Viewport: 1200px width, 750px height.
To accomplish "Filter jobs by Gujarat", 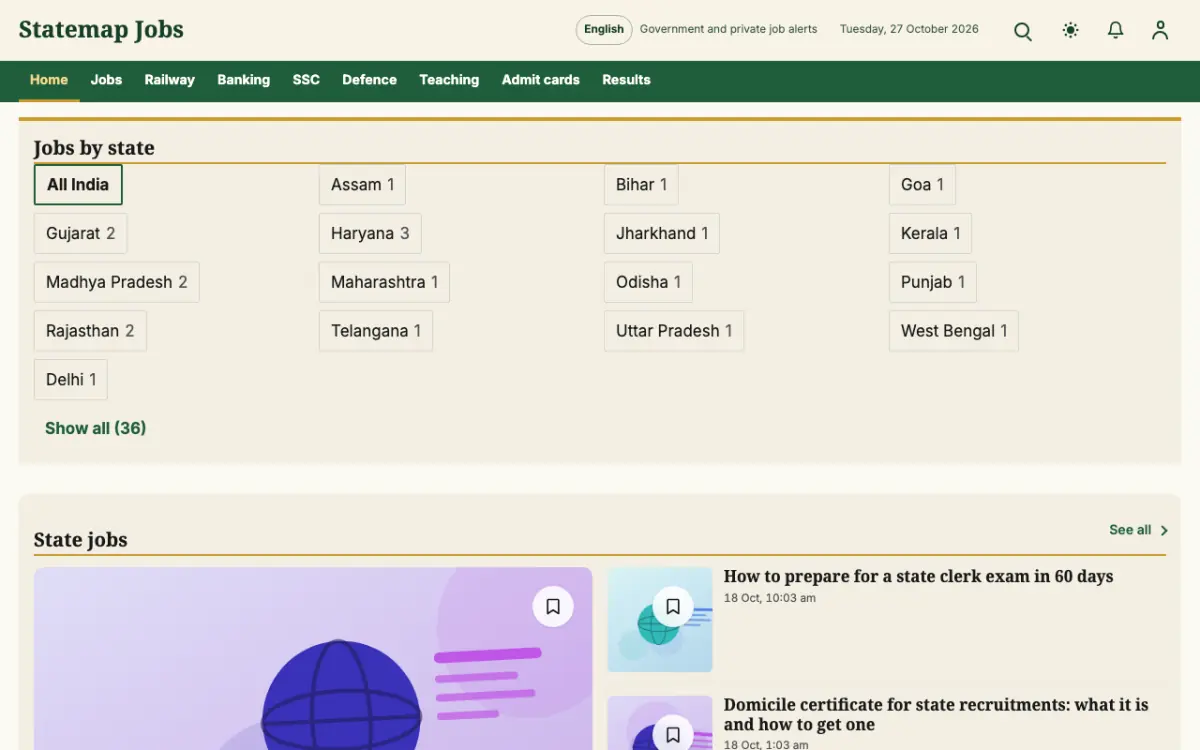I will (80, 234).
